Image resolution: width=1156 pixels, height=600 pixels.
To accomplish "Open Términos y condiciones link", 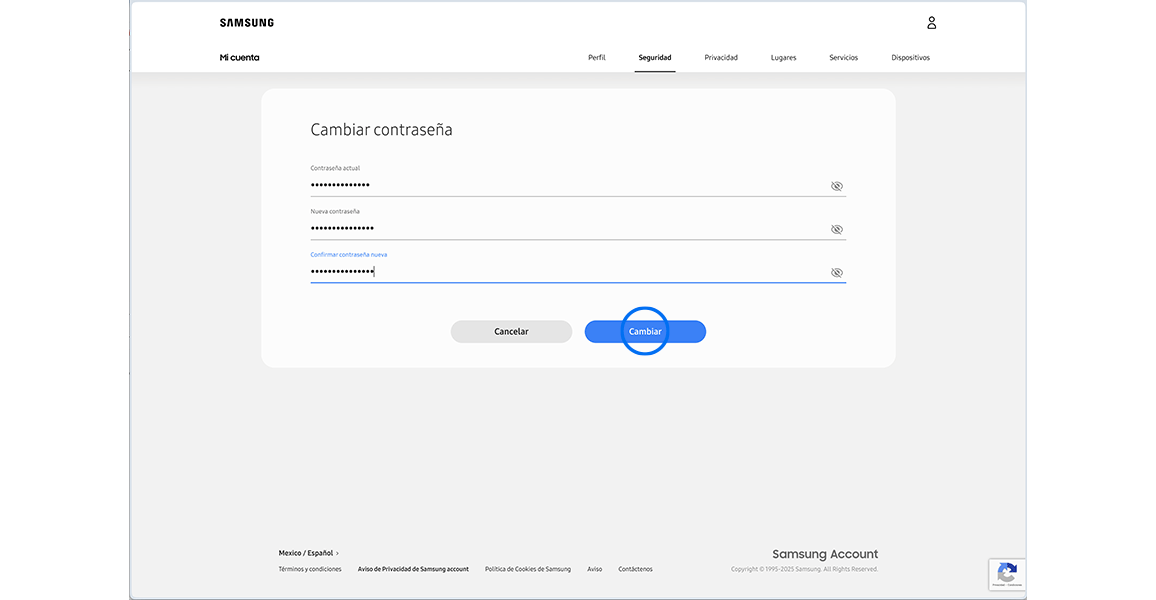I will [x=313, y=568].
